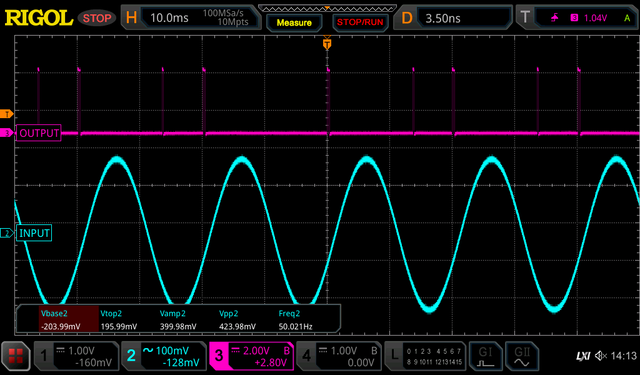Open the red grid menu icon
640x375 pixels.
click(x=16, y=356)
